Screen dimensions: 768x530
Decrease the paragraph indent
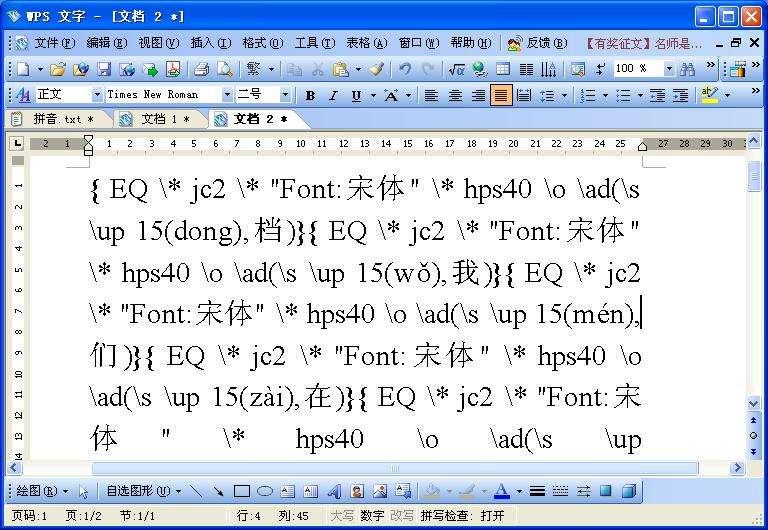[657, 95]
